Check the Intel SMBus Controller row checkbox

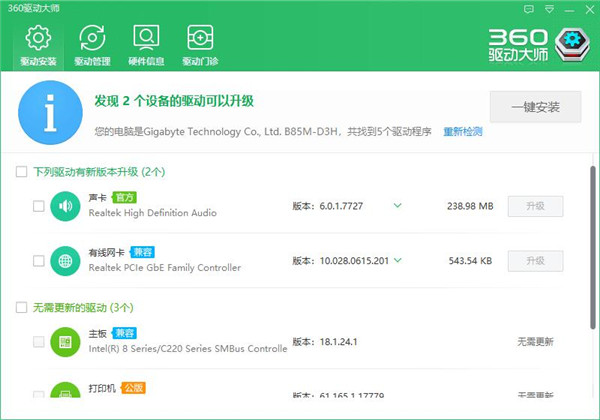click(x=39, y=342)
